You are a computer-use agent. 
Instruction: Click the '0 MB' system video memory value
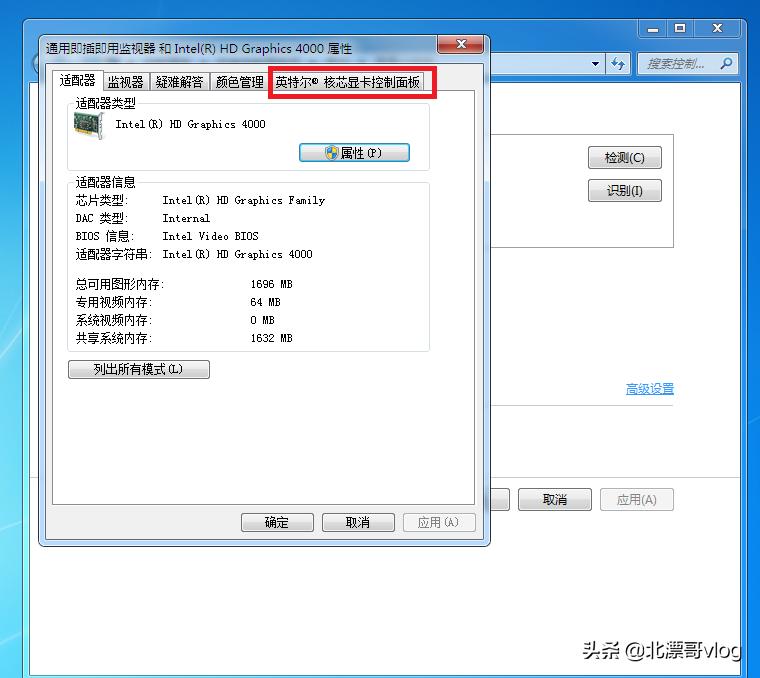click(262, 320)
